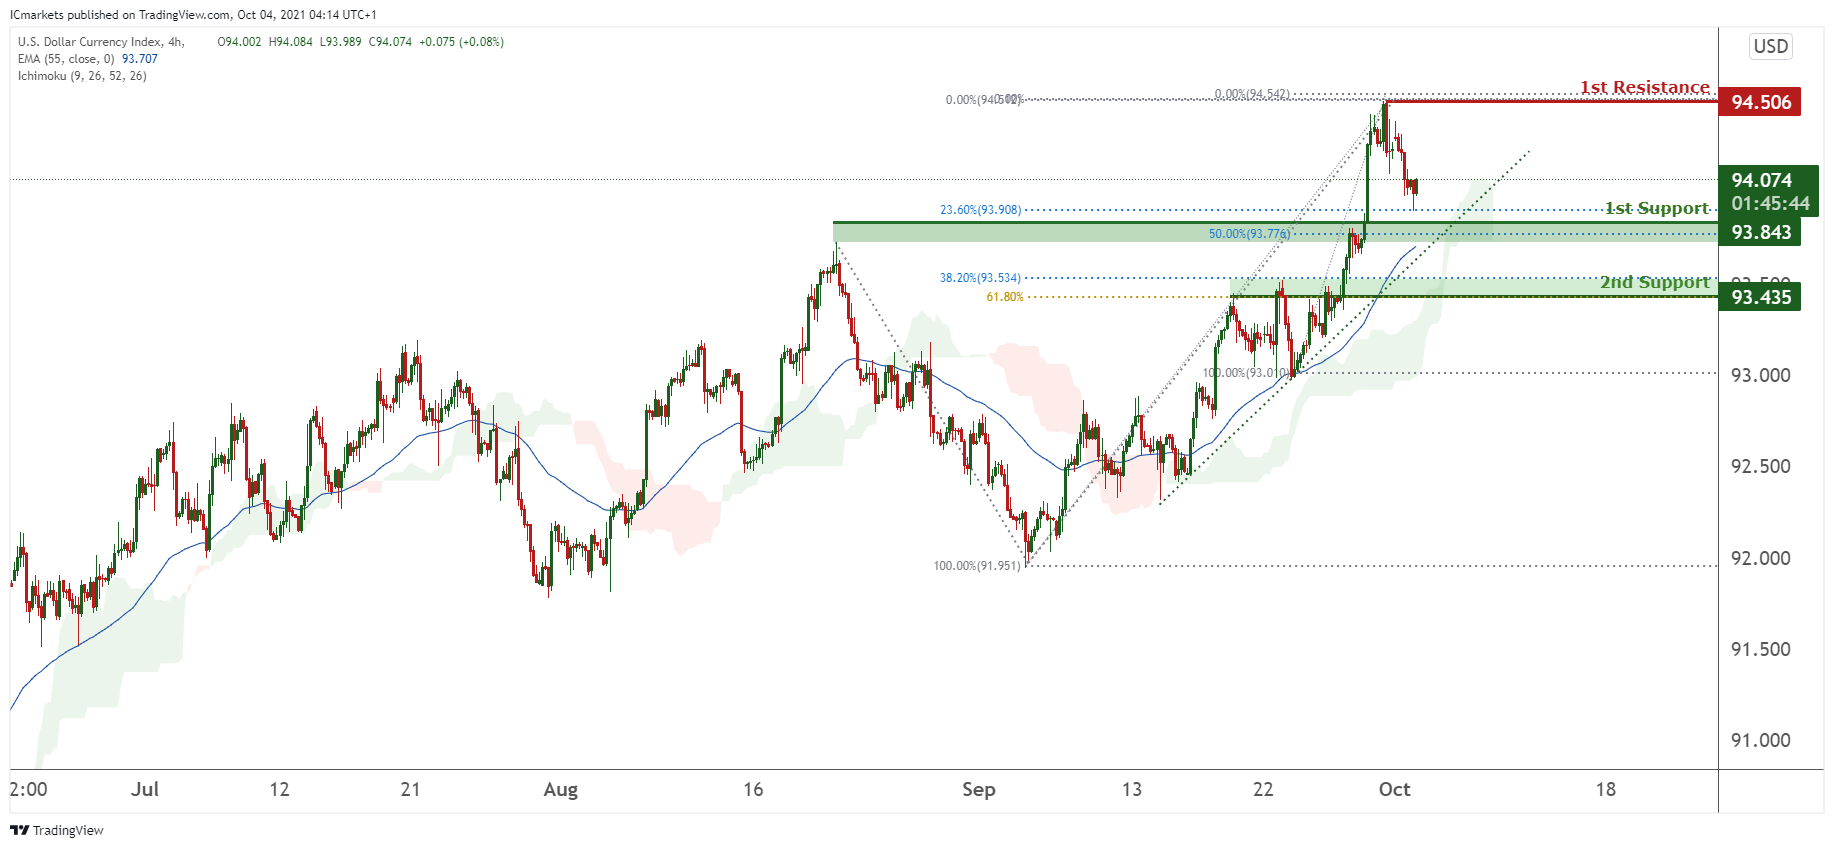Click the Aug label on time axis
Screen dimensions: 1834x848
point(561,790)
